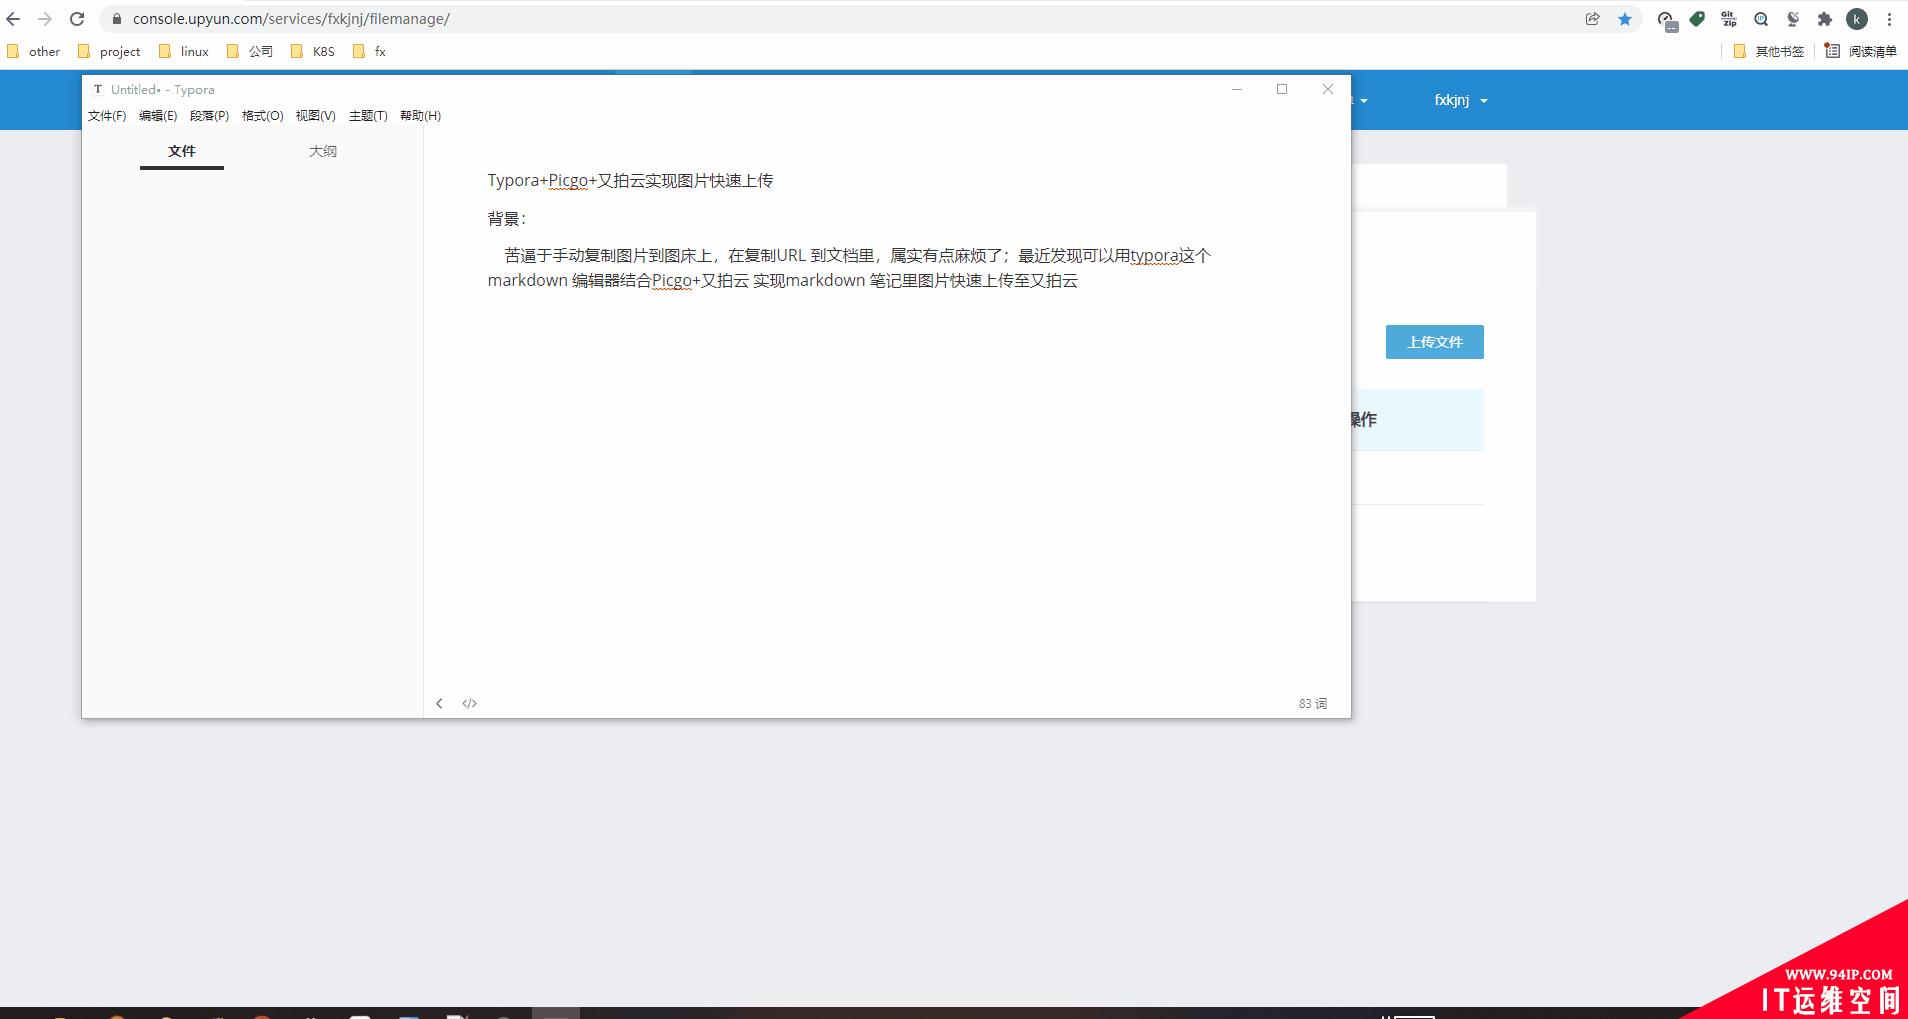Open the green tag extension
This screenshot has width=1908, height=1019.
[1697, 19]
